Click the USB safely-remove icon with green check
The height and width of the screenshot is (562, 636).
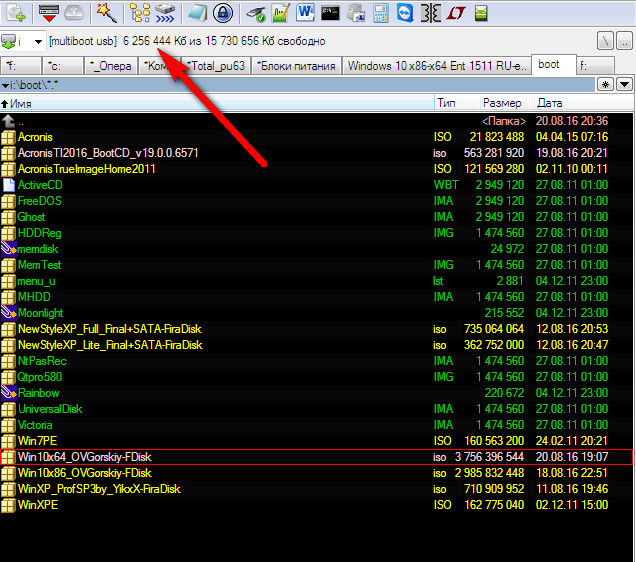[256, 13]
